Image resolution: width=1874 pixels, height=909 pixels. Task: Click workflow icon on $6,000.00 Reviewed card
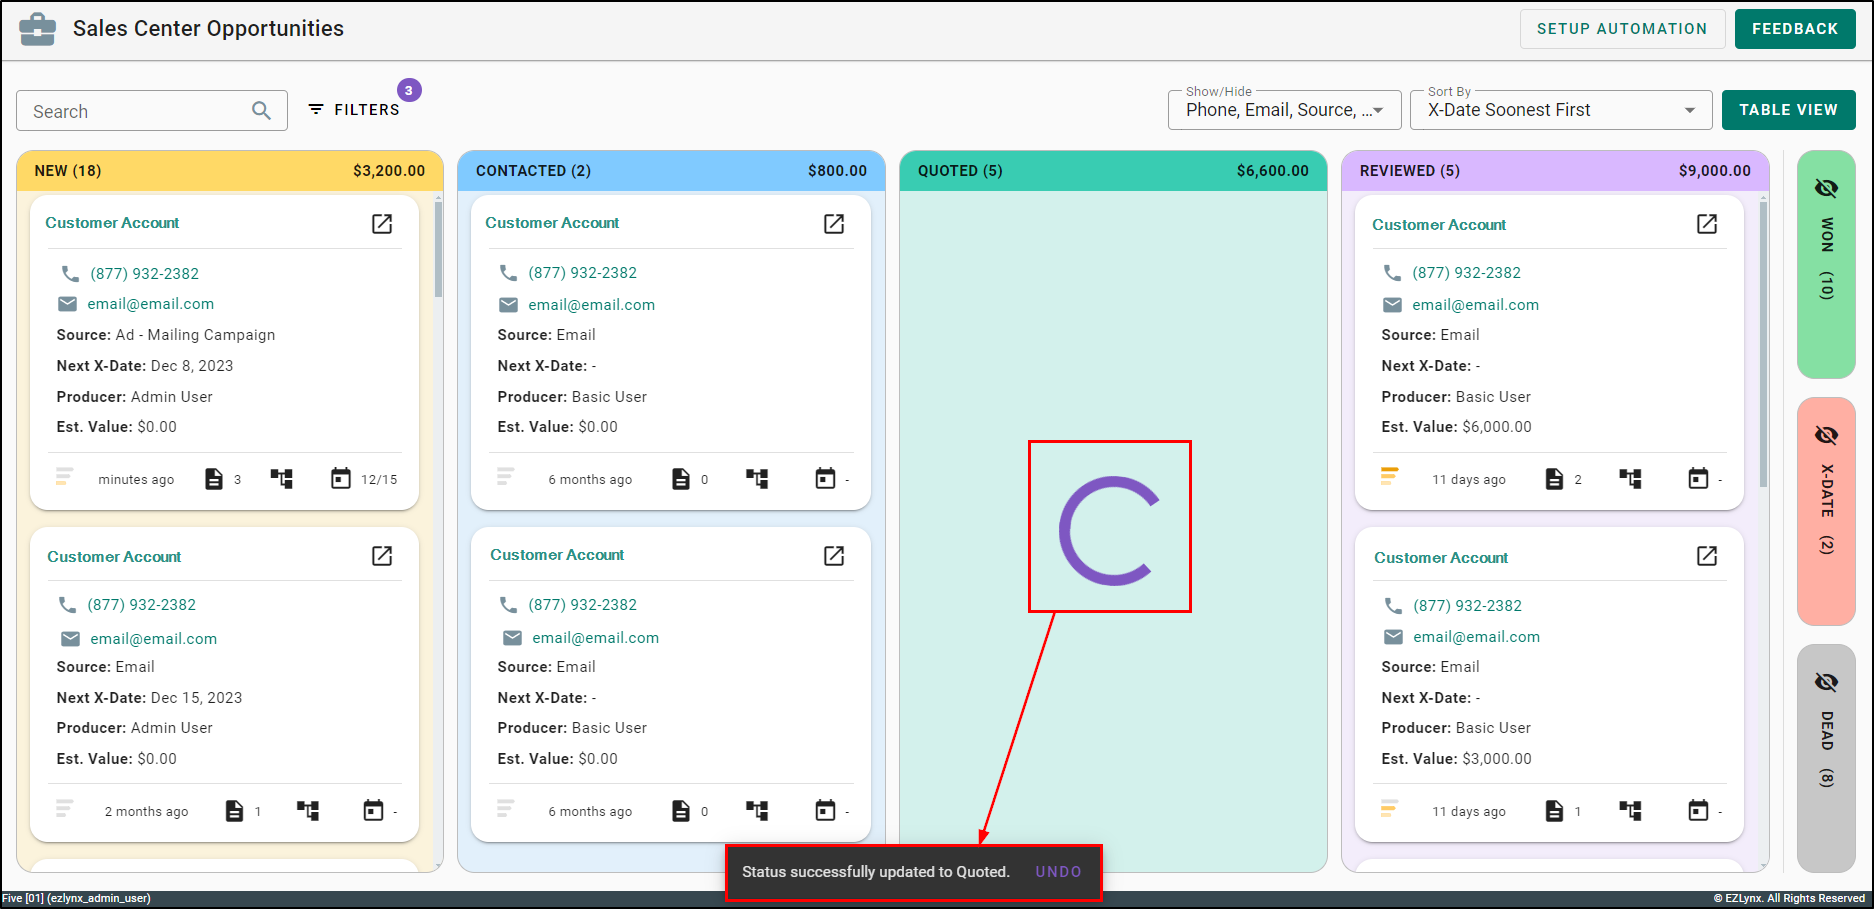[x=1631, y=479]
